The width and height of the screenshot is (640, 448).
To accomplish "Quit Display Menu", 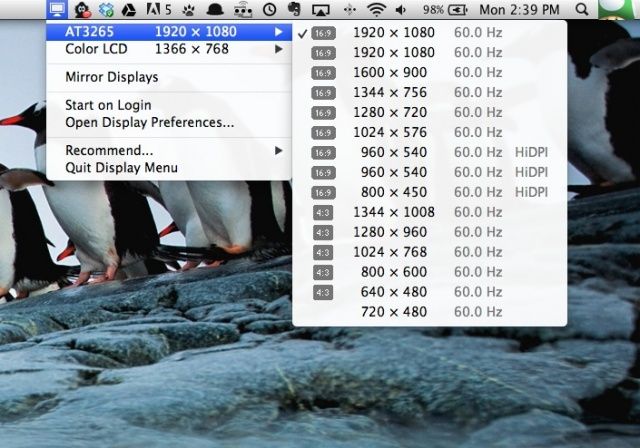I will click(x=121, y=167).
